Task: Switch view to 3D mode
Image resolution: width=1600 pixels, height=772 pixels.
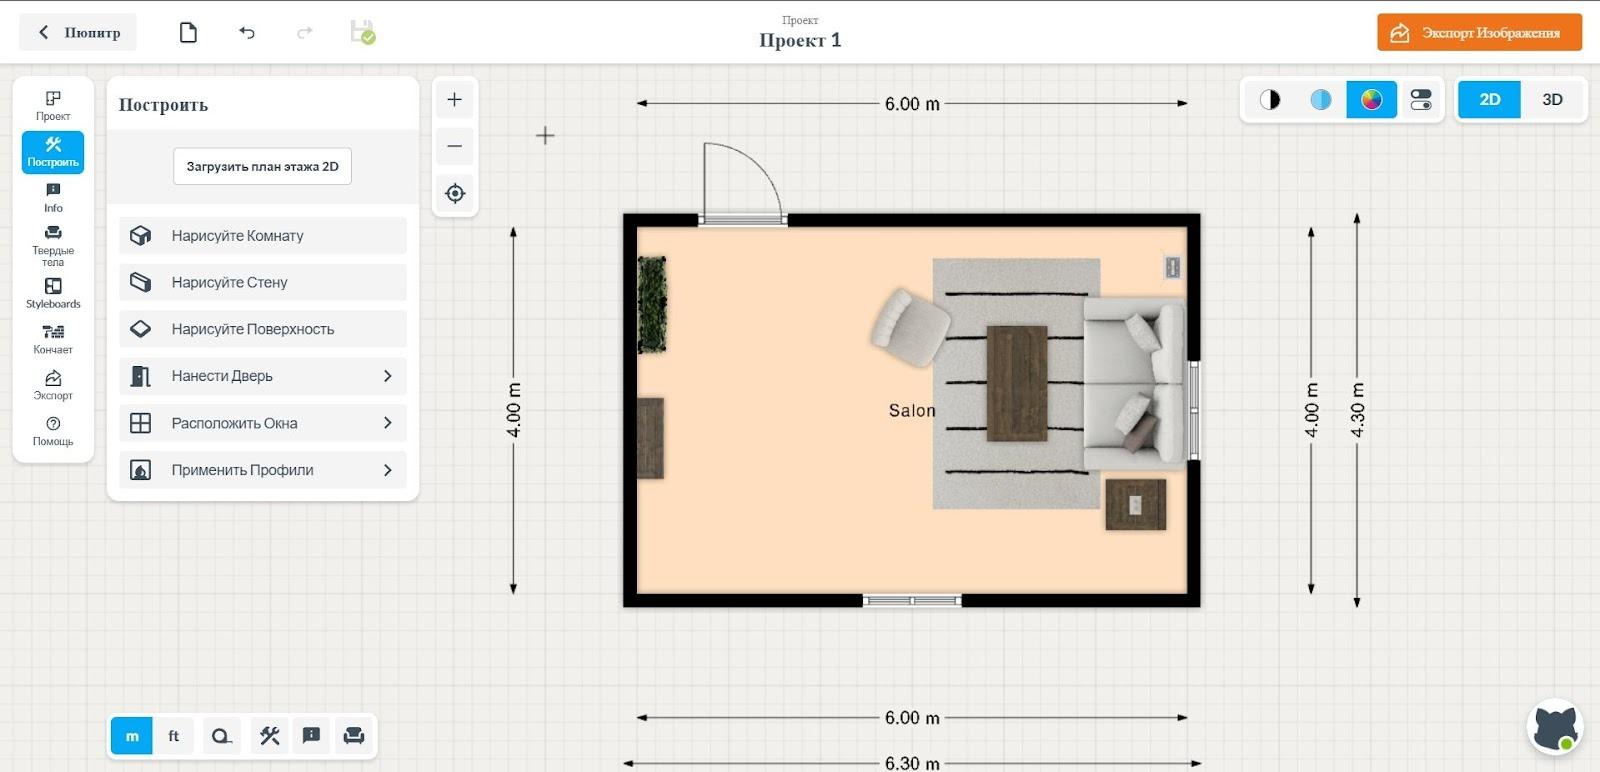Action: (x=1552, y=100)
